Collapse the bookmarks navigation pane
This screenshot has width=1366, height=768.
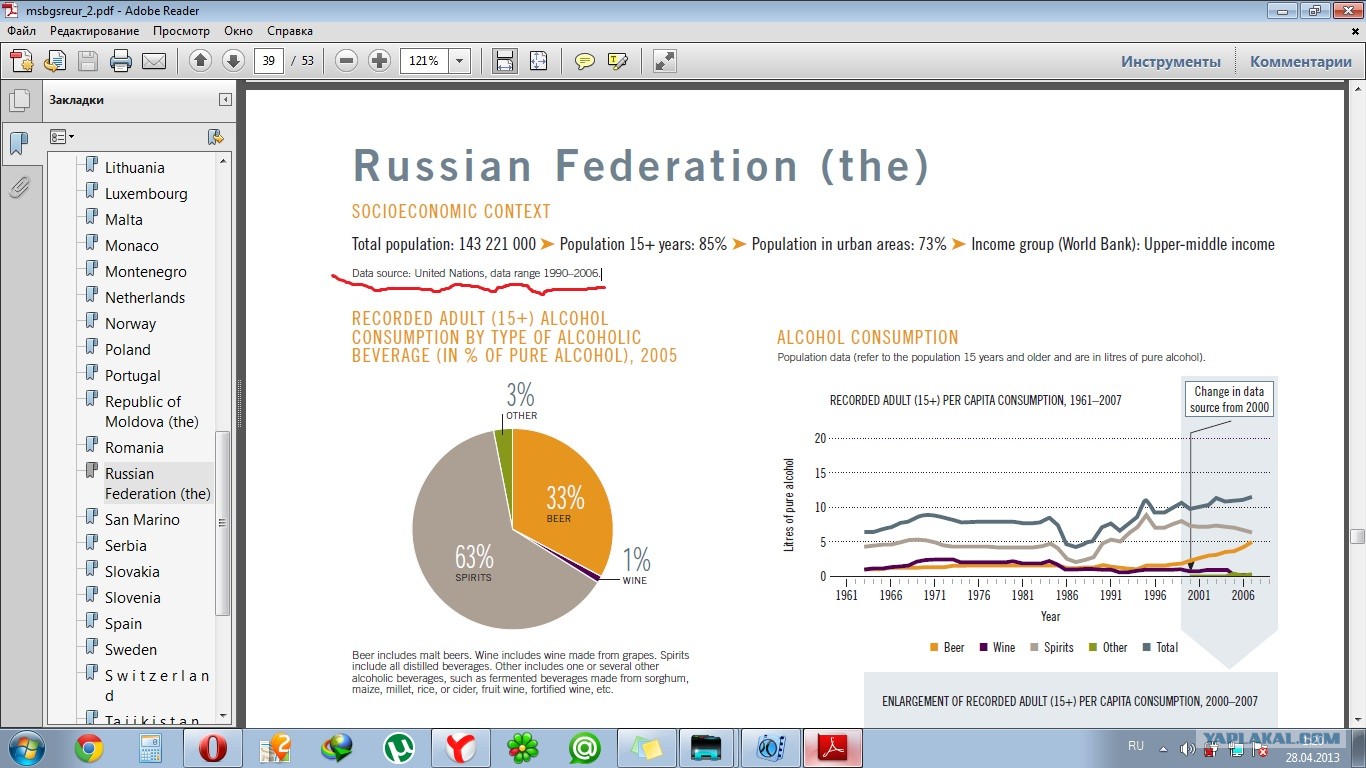[225, 100]
